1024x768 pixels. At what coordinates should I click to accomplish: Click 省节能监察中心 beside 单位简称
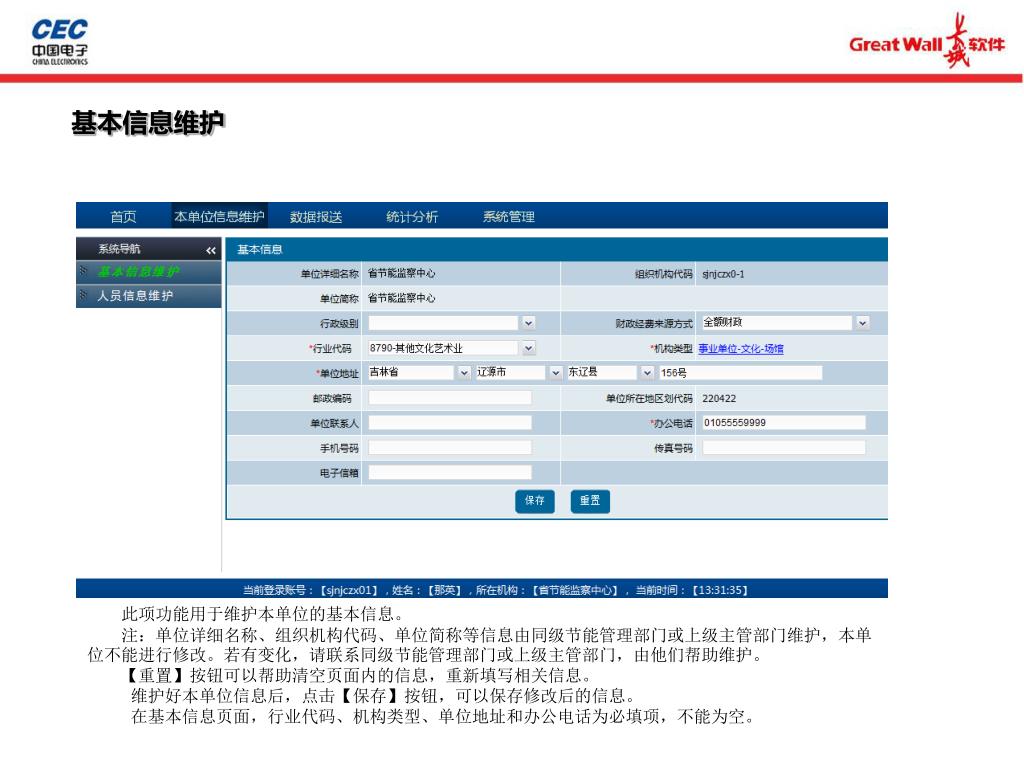tap(402, 298)
